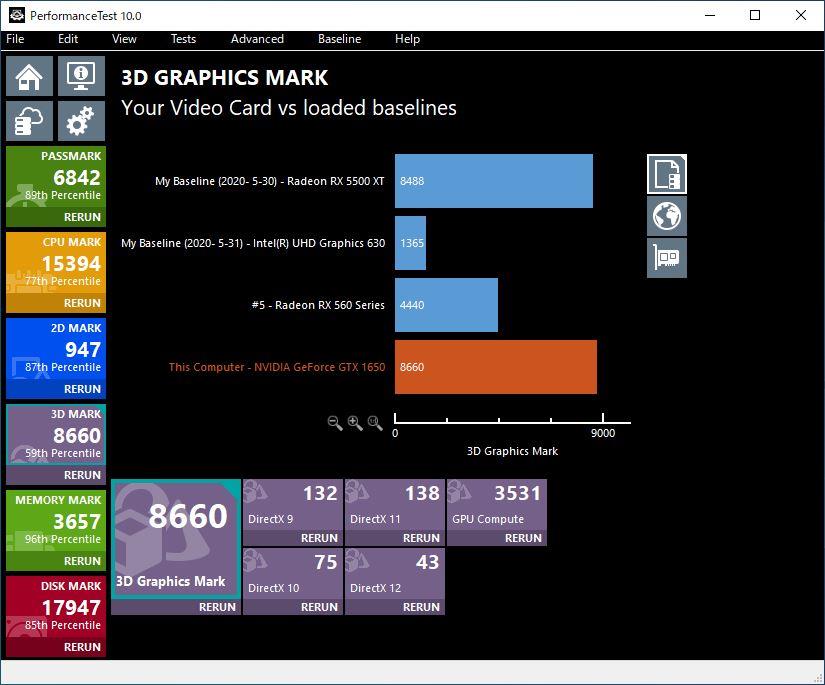Click the 'My Baseline (2020- 5-31)' Intel UHD label
Viewport: 825px width, 685px height.
253,244
